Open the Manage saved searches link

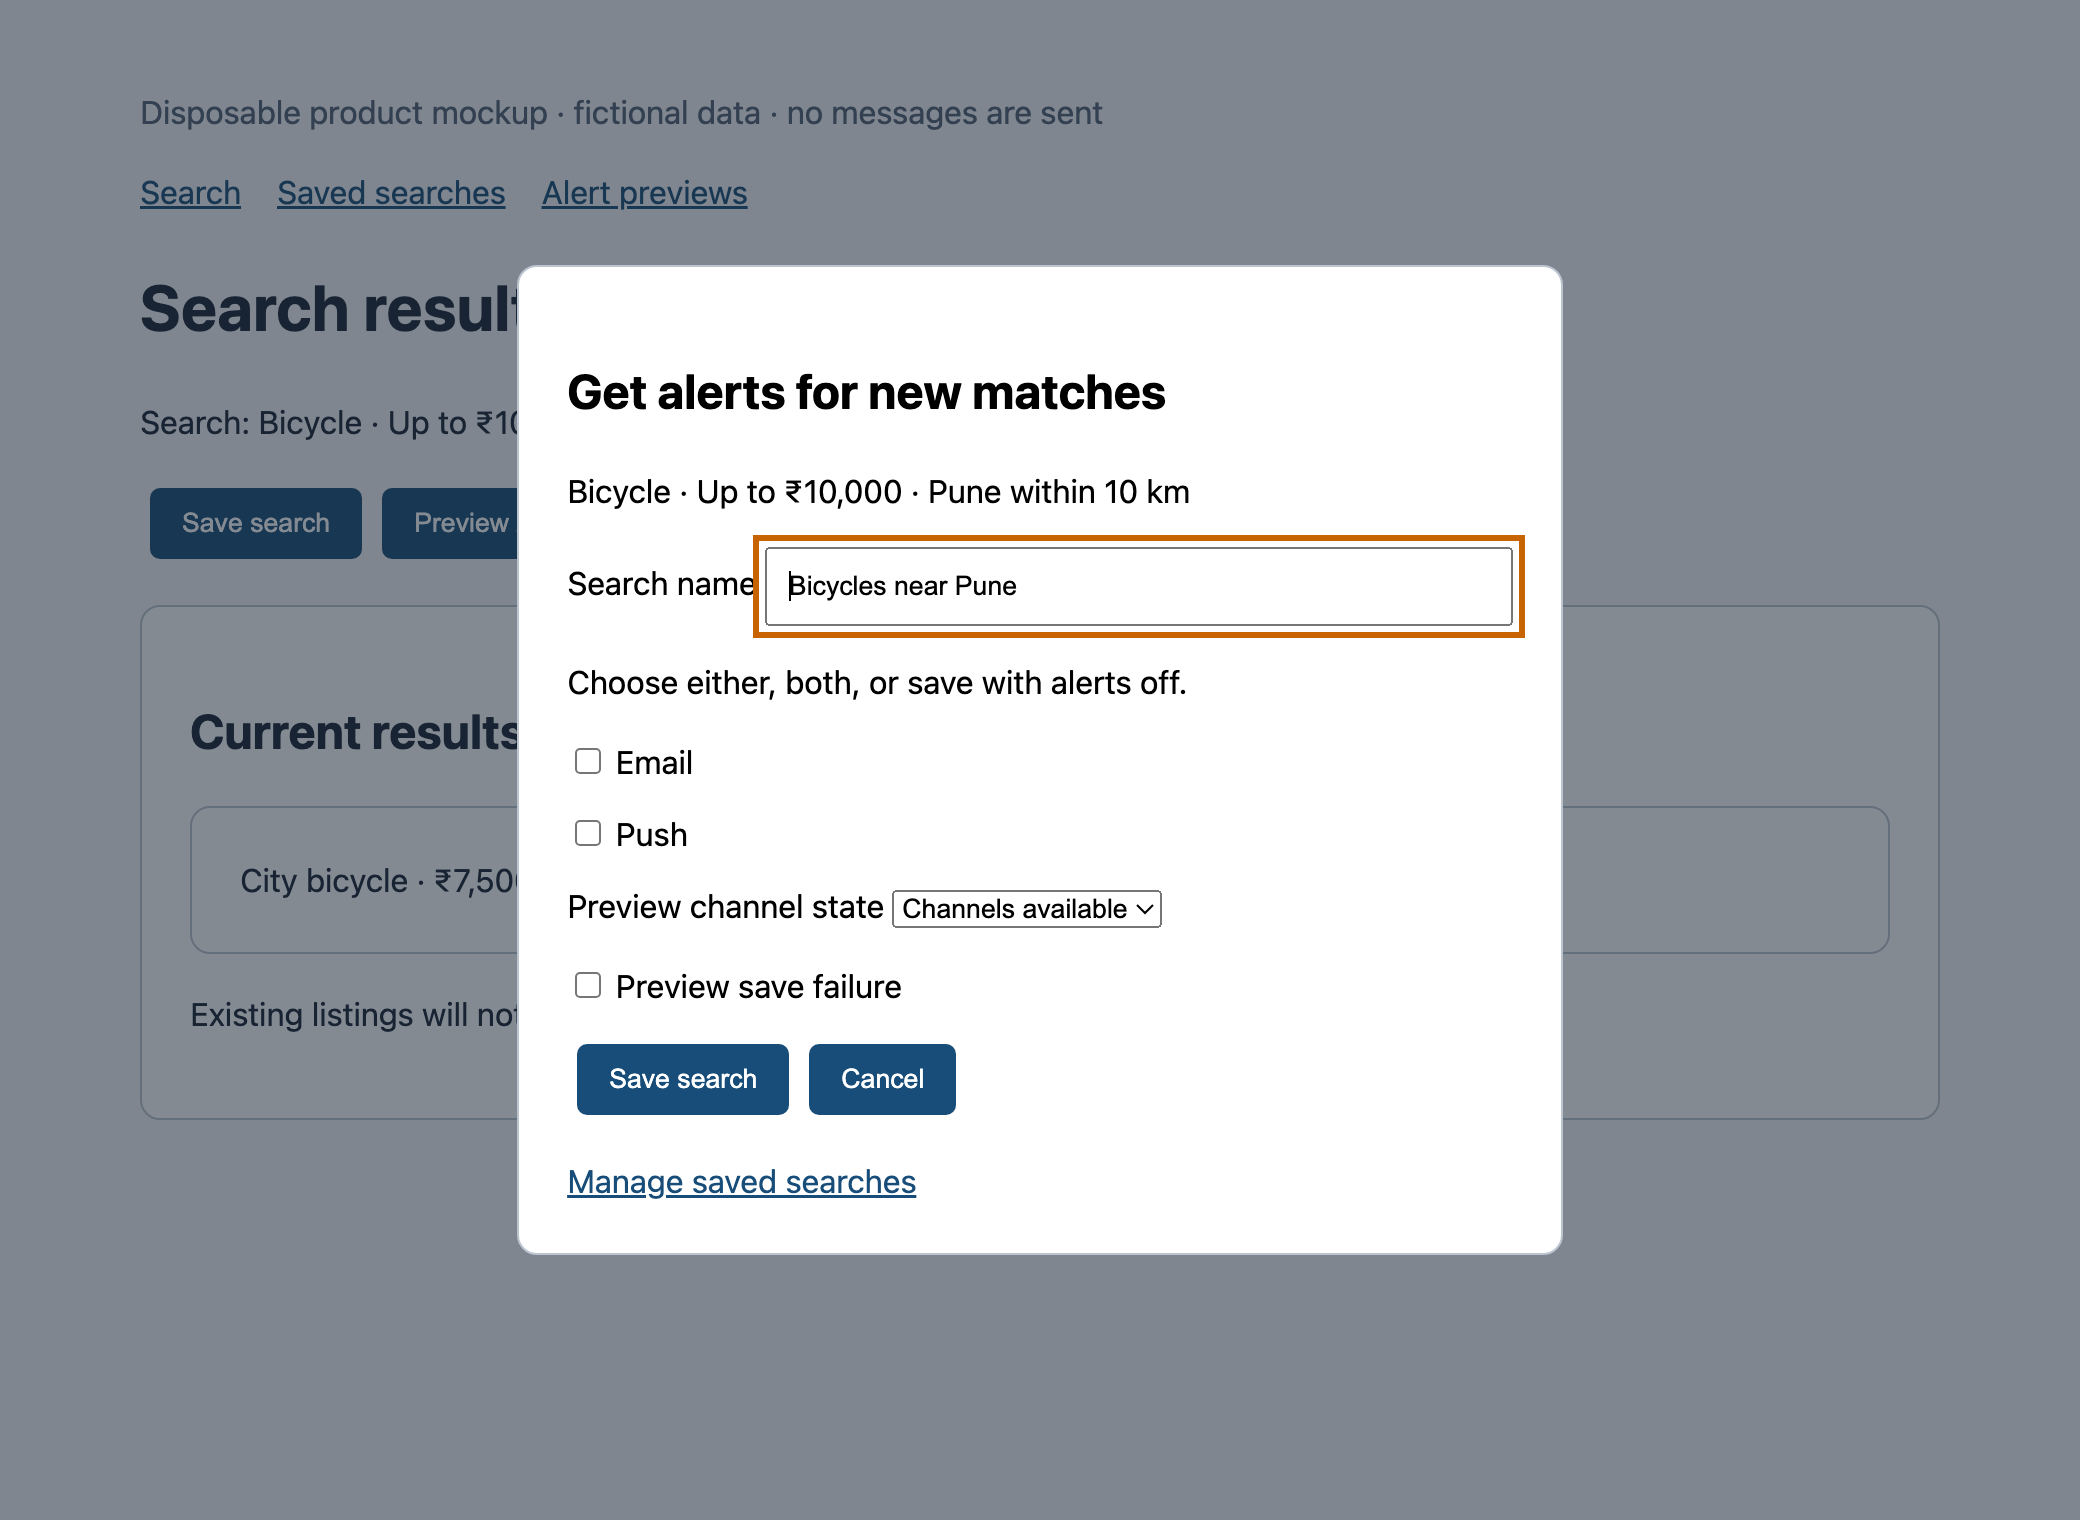tap(742, 1182)
